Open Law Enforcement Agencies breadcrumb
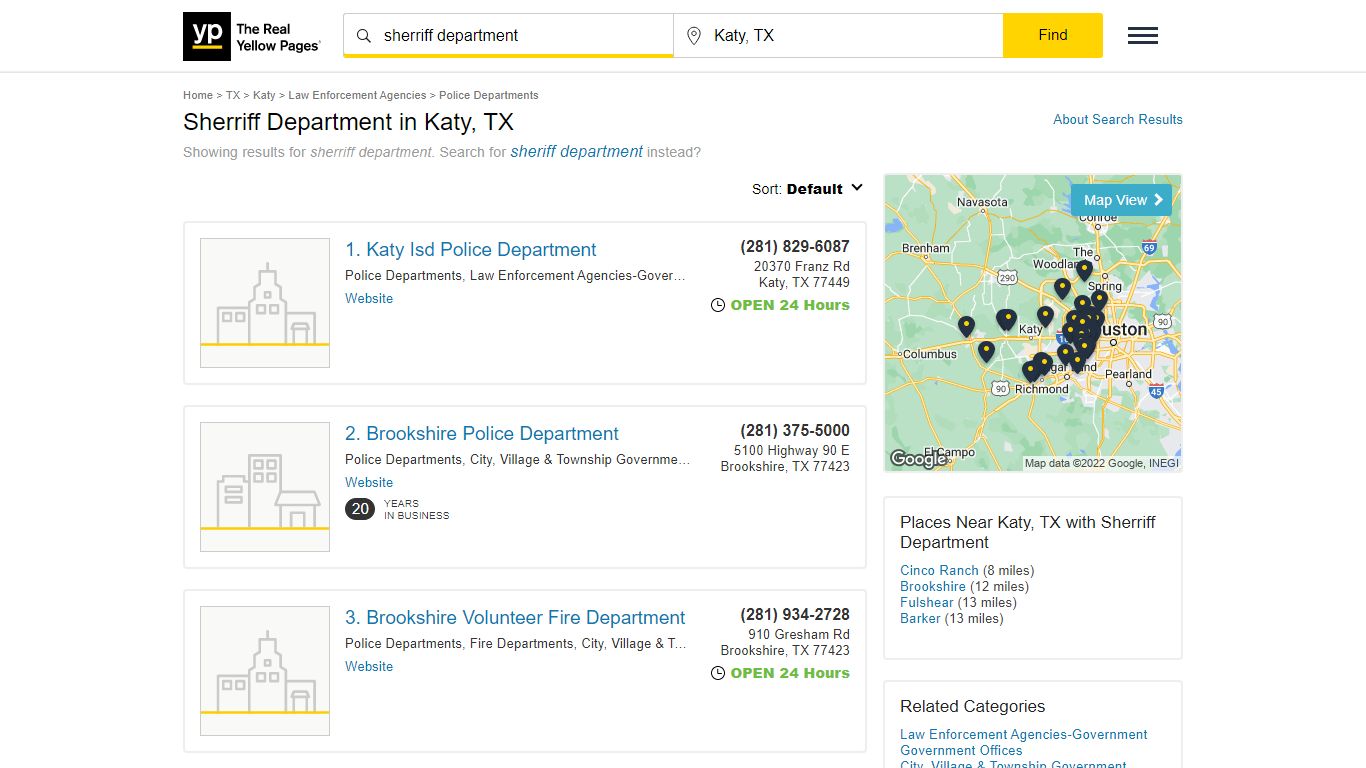1366x768 pixels. (357, 95)
